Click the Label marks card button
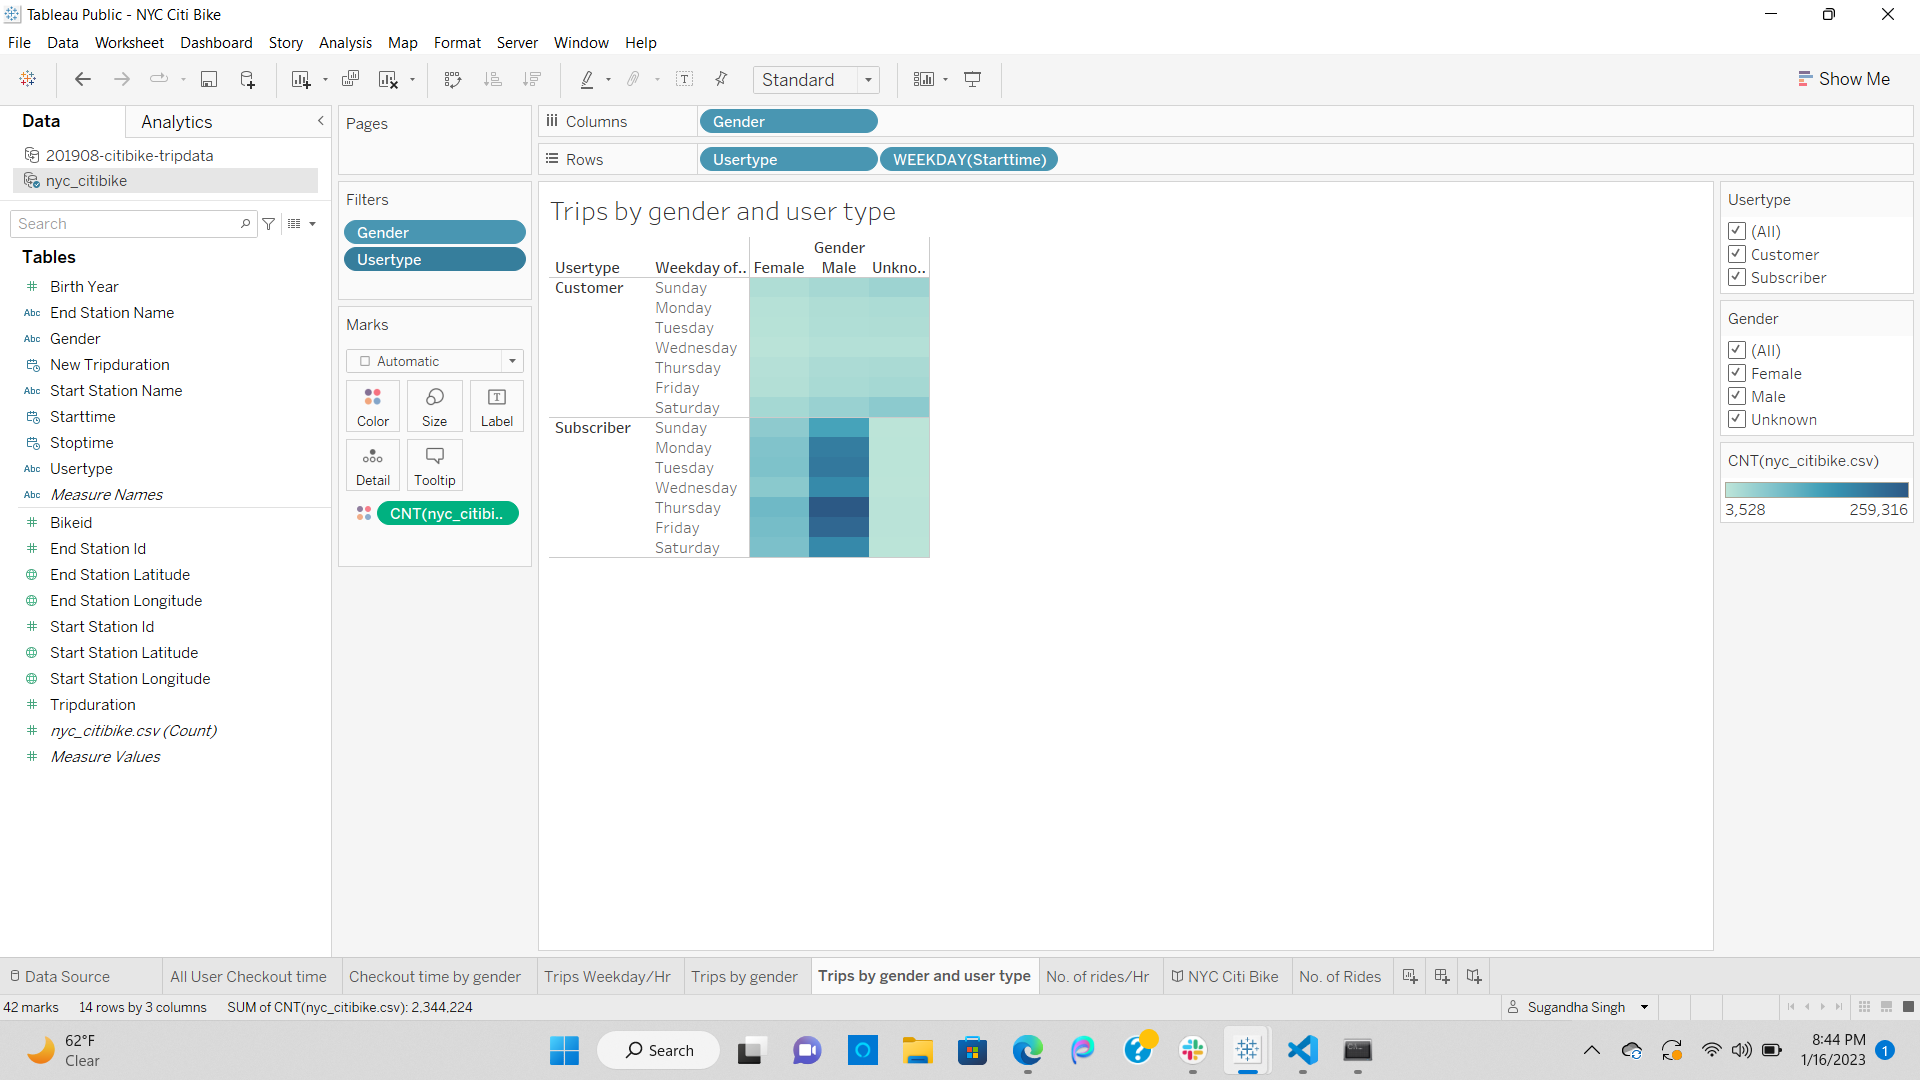 pyautogui.click(x=496, y=407)
